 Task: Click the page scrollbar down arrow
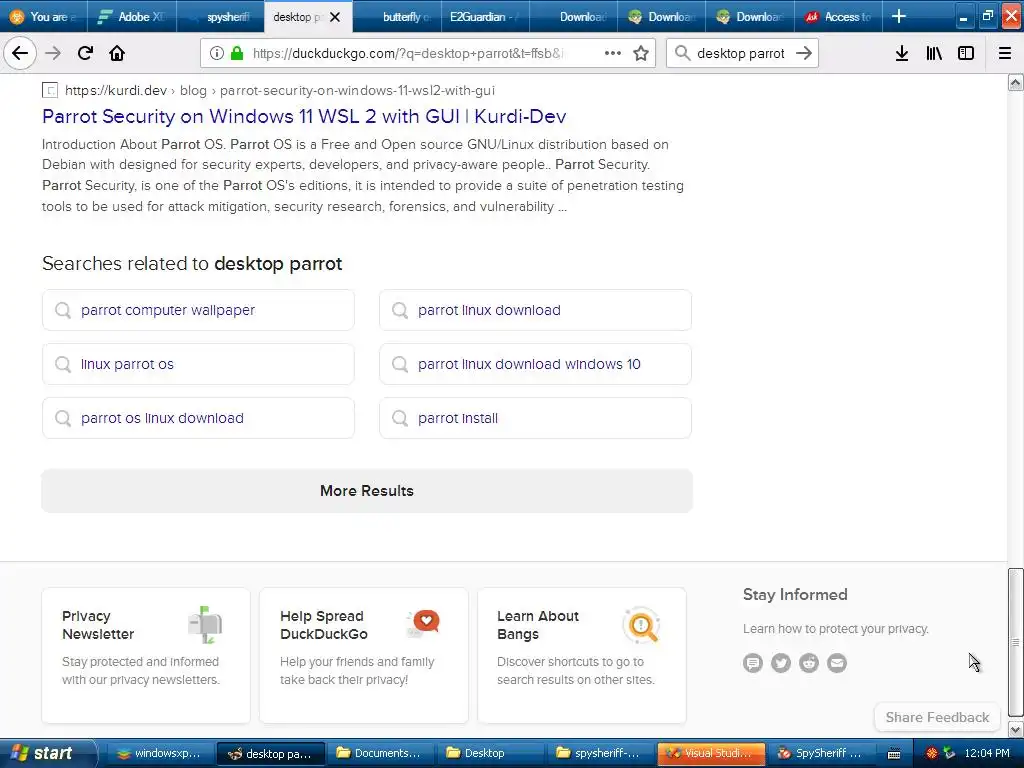[1016, 729]
